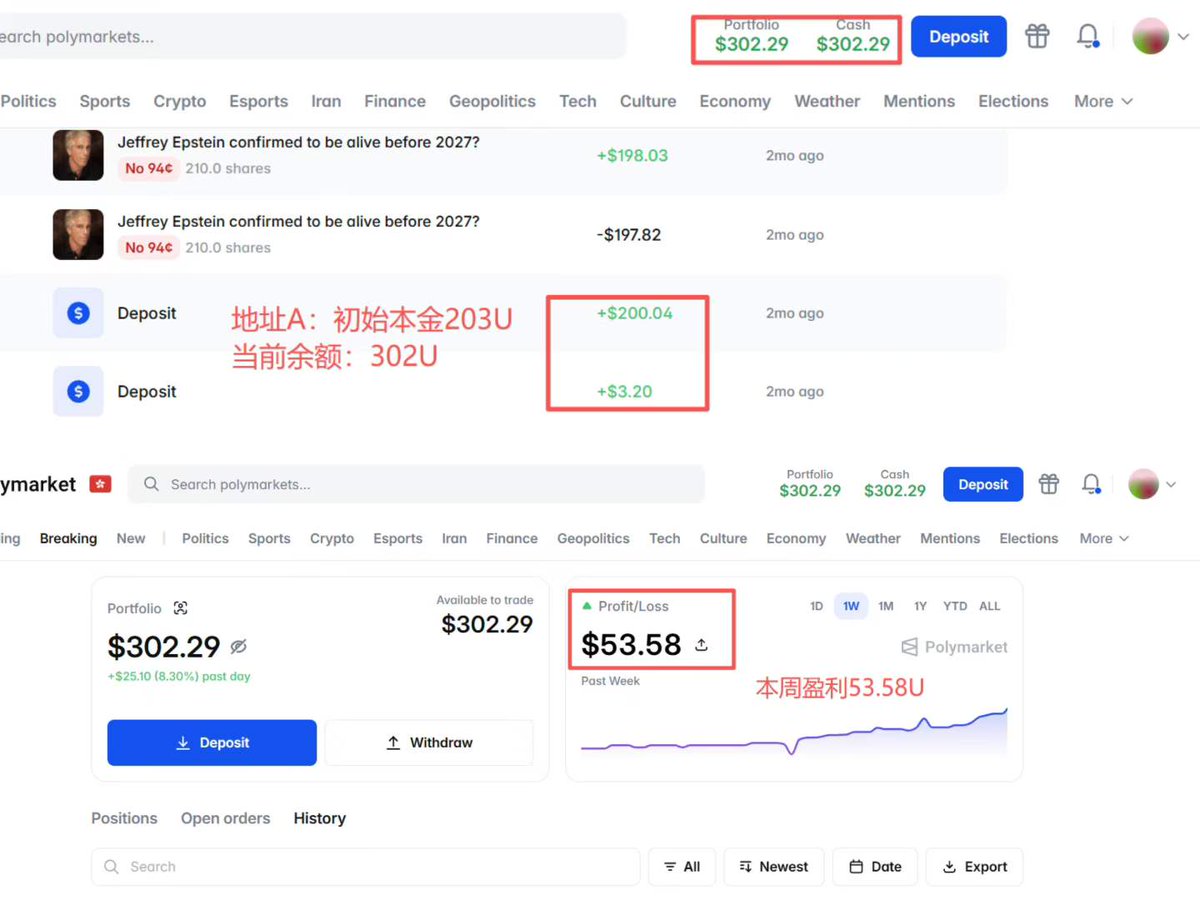Select the 1W time range
Screen dimensions: 1200x900
851,606
